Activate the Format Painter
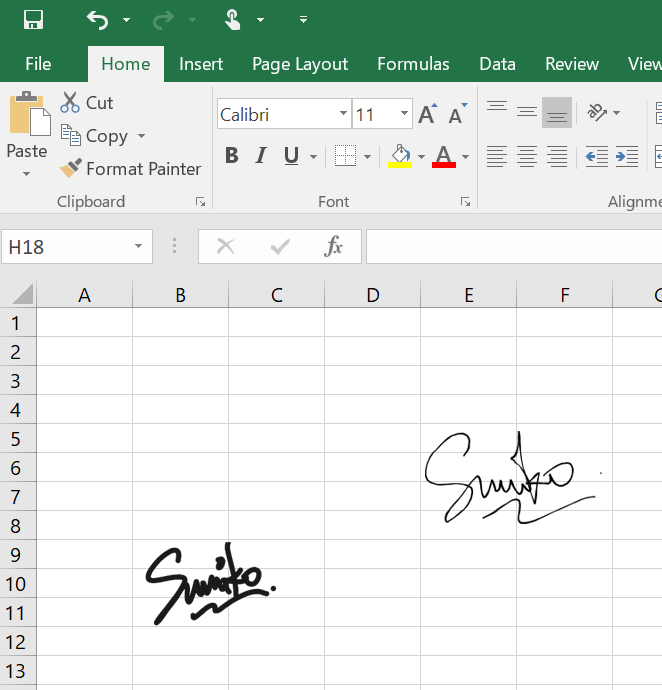 coord(131,169)
